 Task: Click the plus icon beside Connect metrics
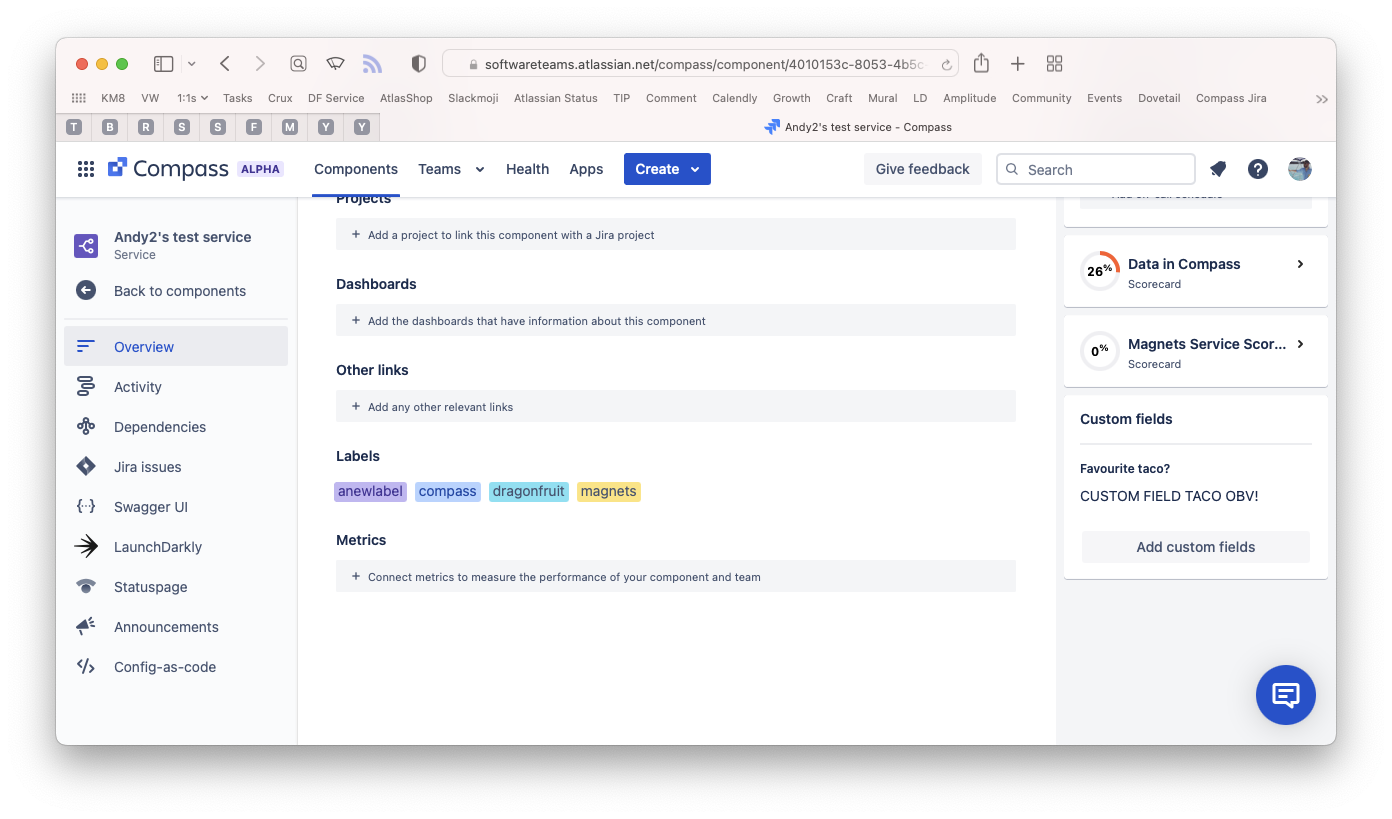356,577
